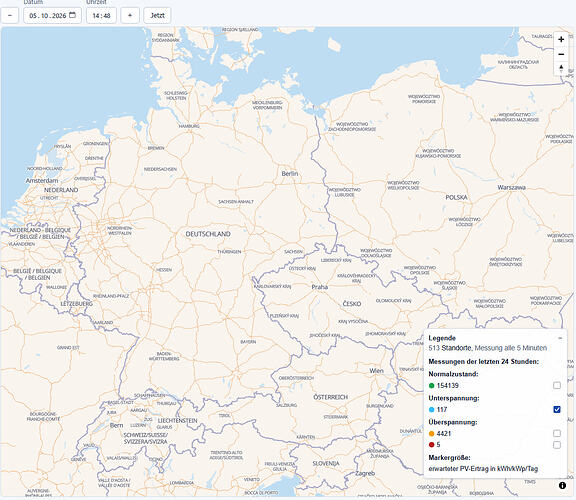The width and height of the screenshot is (576, 500).
Task: Click the ČESKO country label
Action: tap(352, 304)
